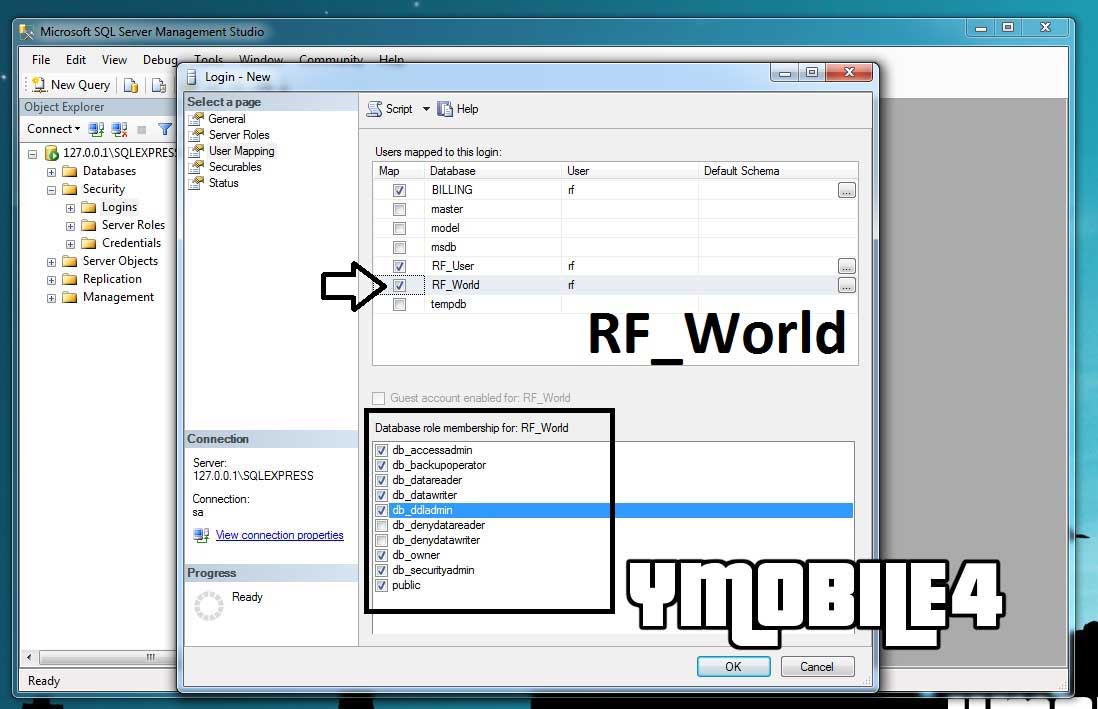Viewport: 1098px width, 709px height.
Task: Open the File menu
Action: 41,60
